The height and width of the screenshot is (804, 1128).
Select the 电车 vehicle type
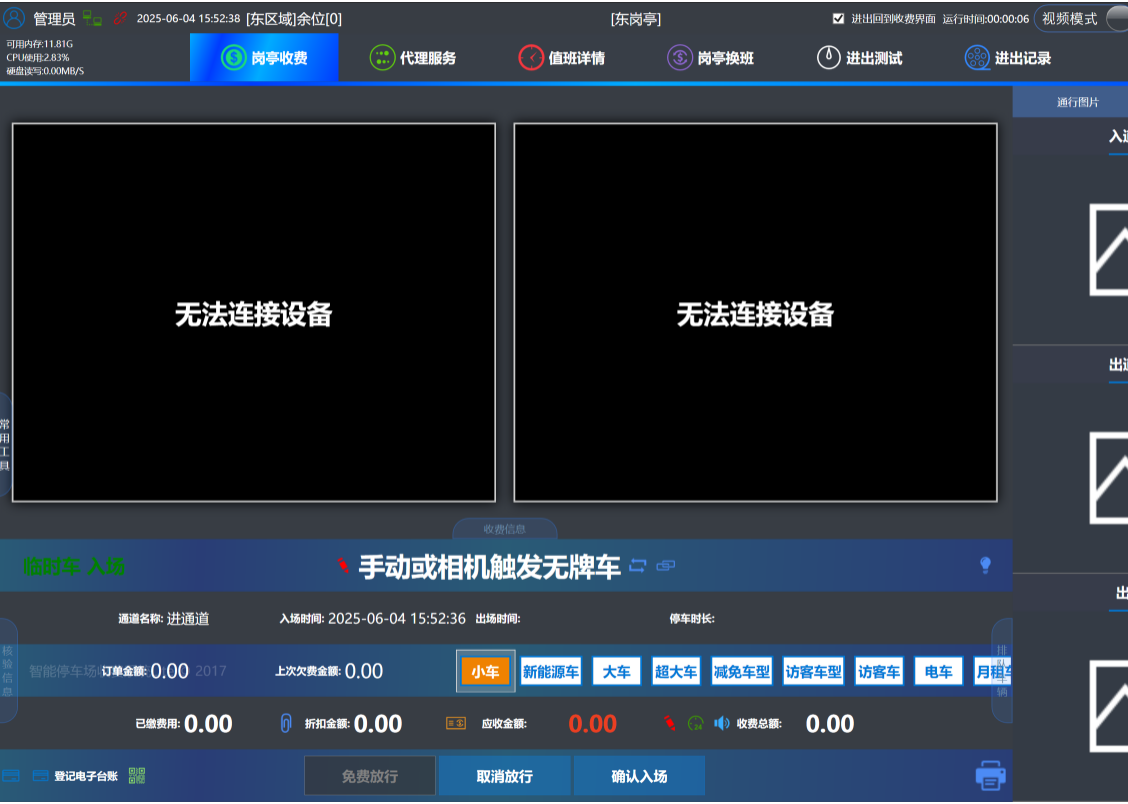[x=939, y=672]
